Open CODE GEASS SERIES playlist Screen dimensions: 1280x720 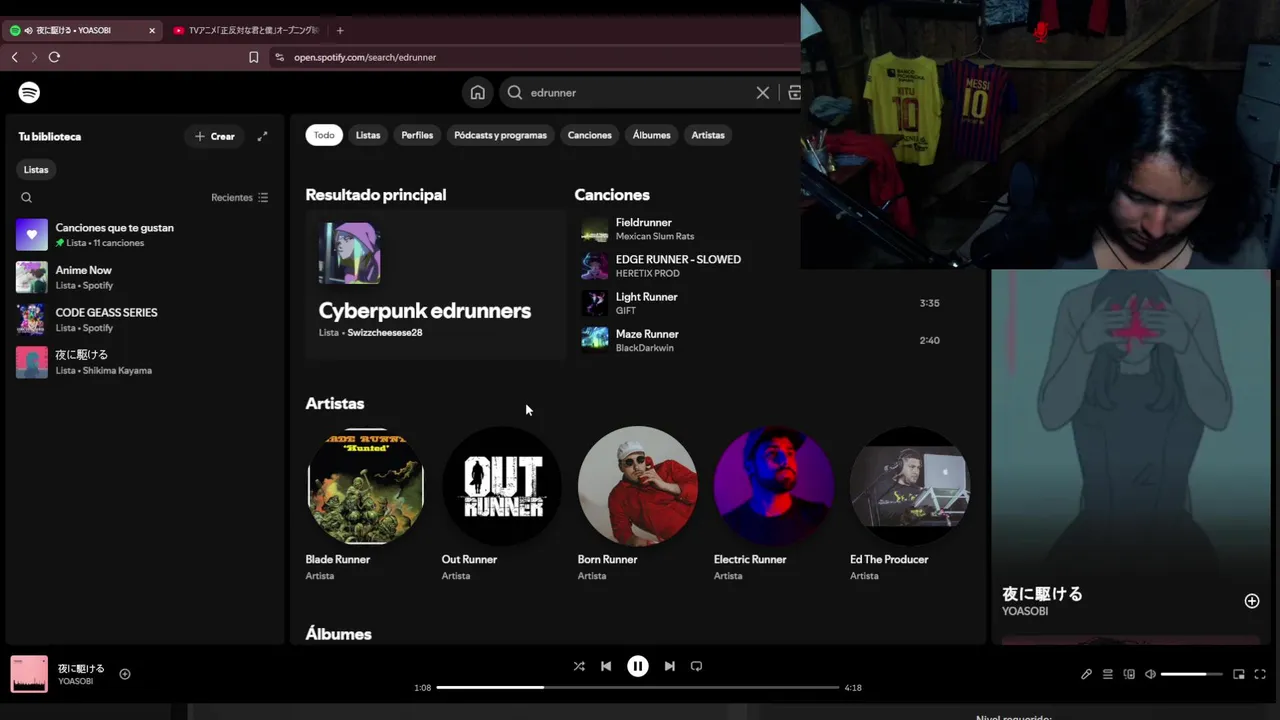coord(143,319)
